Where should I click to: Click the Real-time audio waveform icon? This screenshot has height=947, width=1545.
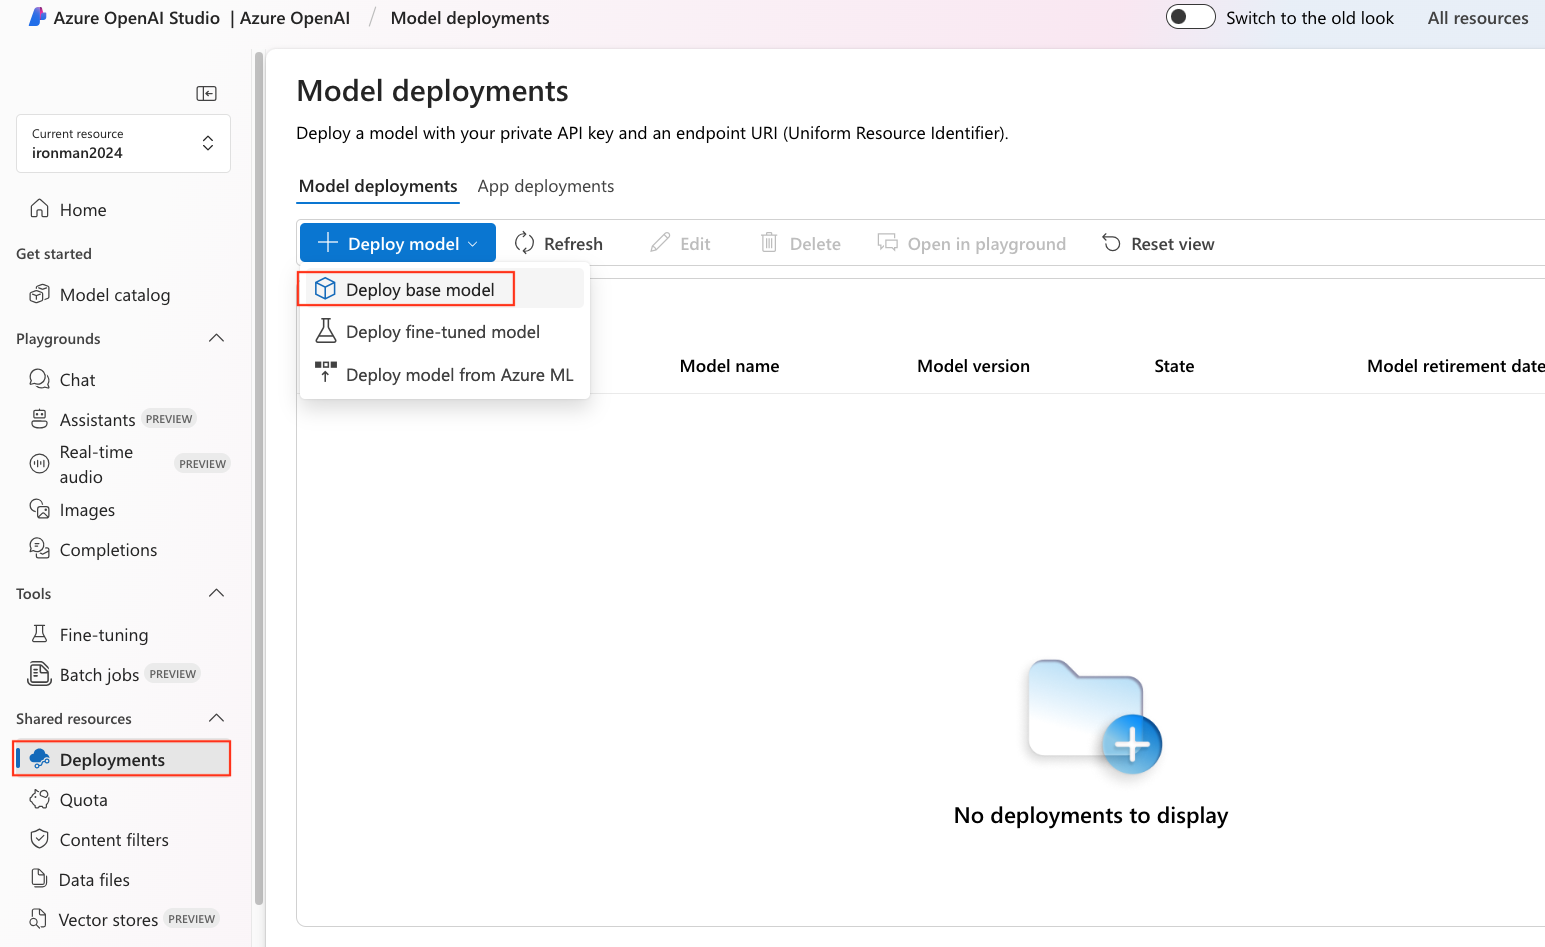[x=39, y=463]
